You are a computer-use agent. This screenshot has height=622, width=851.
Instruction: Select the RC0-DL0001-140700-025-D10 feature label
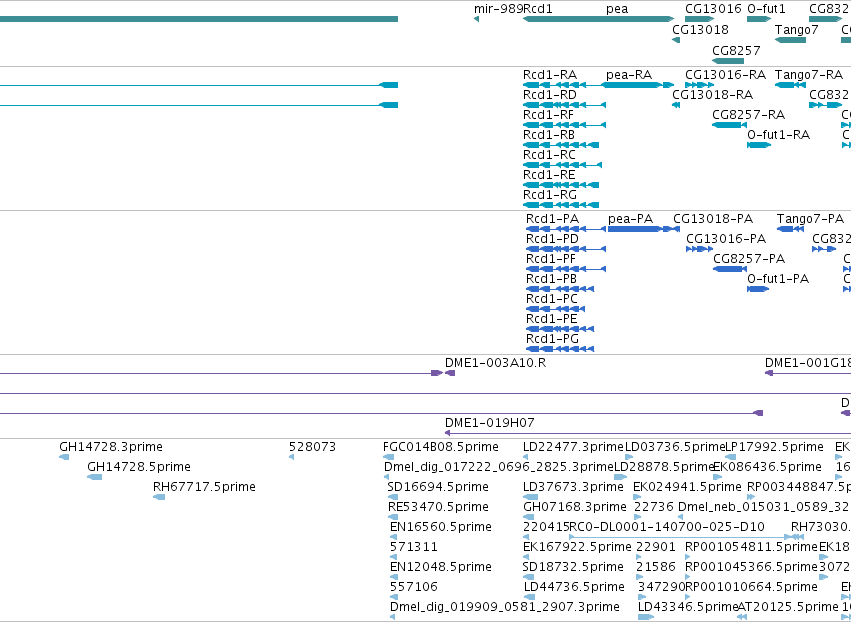(x=667, y=528)
